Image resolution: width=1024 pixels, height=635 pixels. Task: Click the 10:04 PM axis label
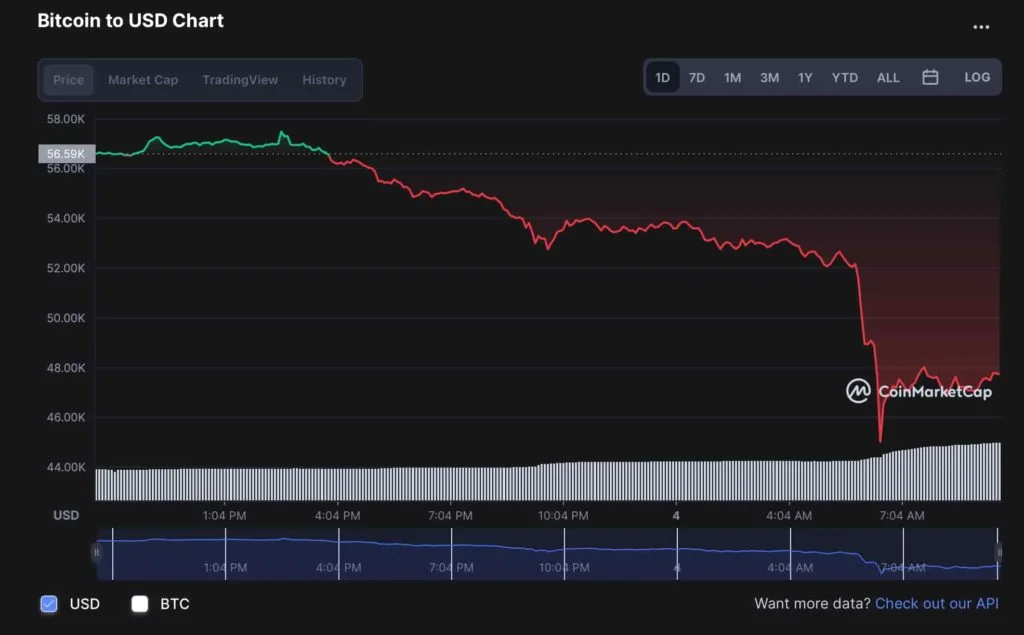(x=563, y=515)
